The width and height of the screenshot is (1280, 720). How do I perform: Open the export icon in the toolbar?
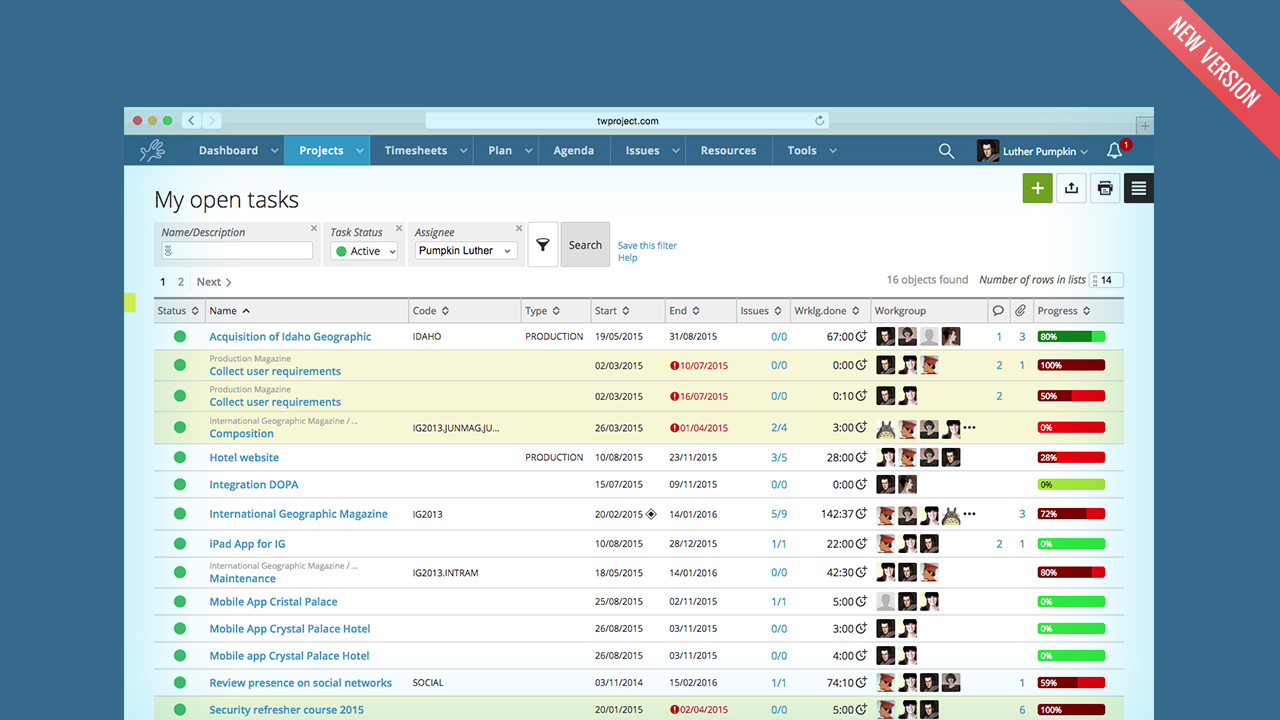click(x=1071, y=188)
